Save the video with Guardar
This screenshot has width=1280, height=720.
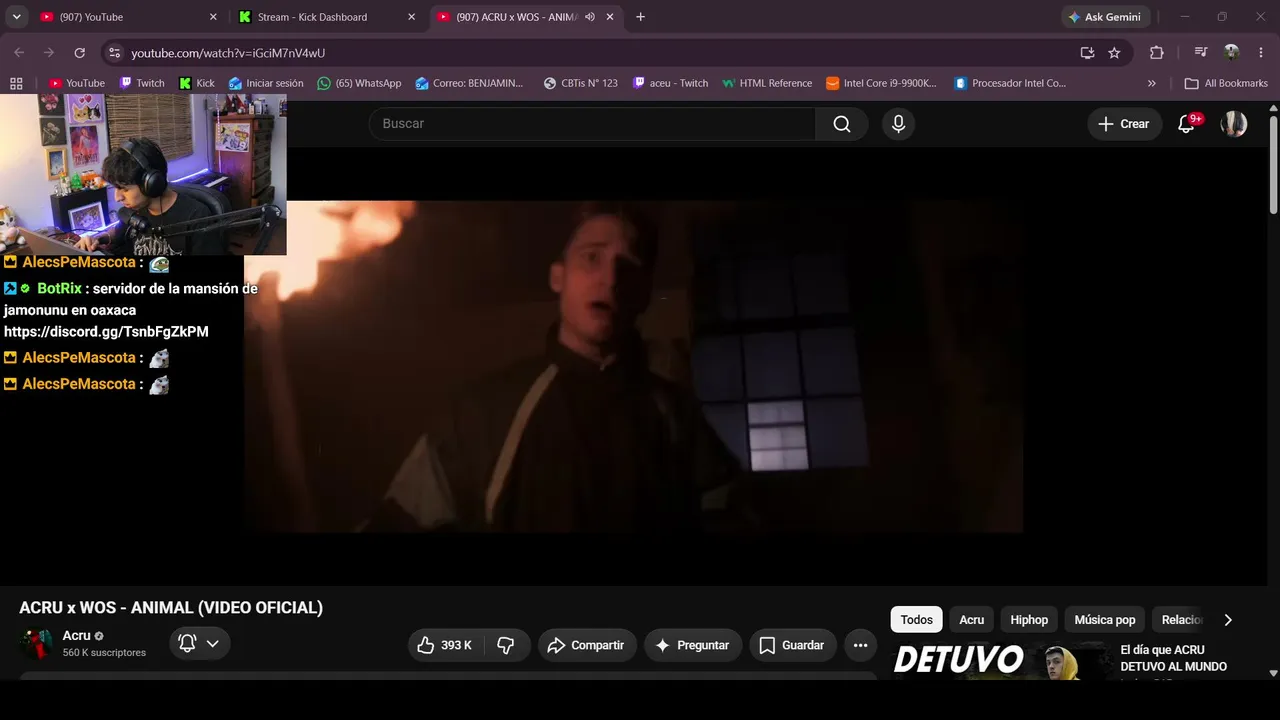[792, 645]
